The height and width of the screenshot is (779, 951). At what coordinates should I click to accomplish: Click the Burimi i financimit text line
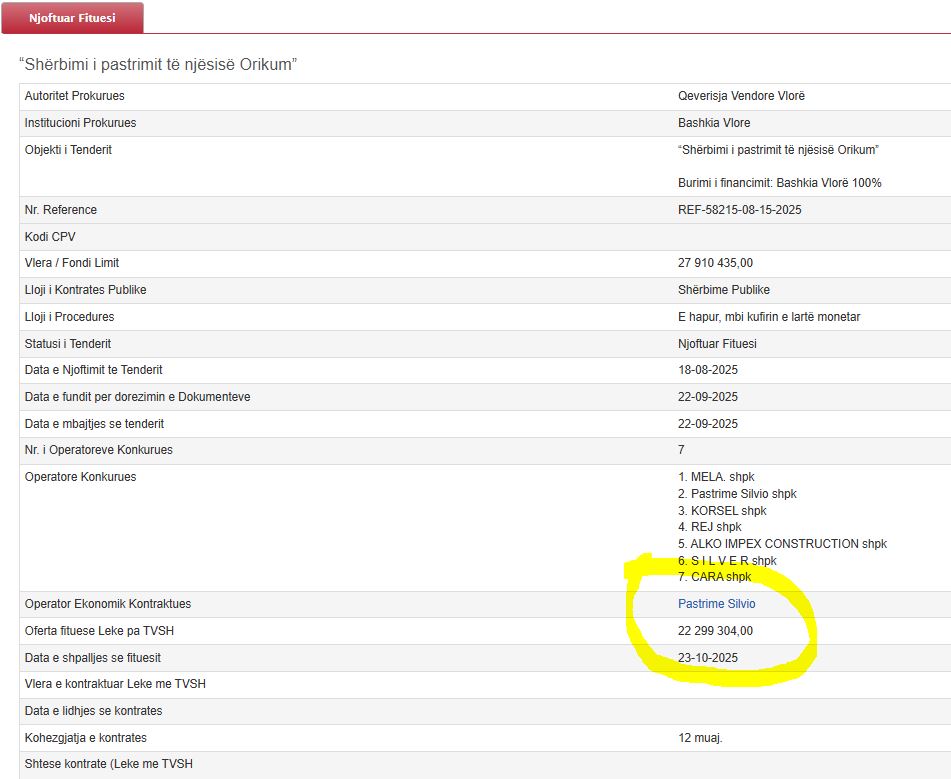coord(779,183)
